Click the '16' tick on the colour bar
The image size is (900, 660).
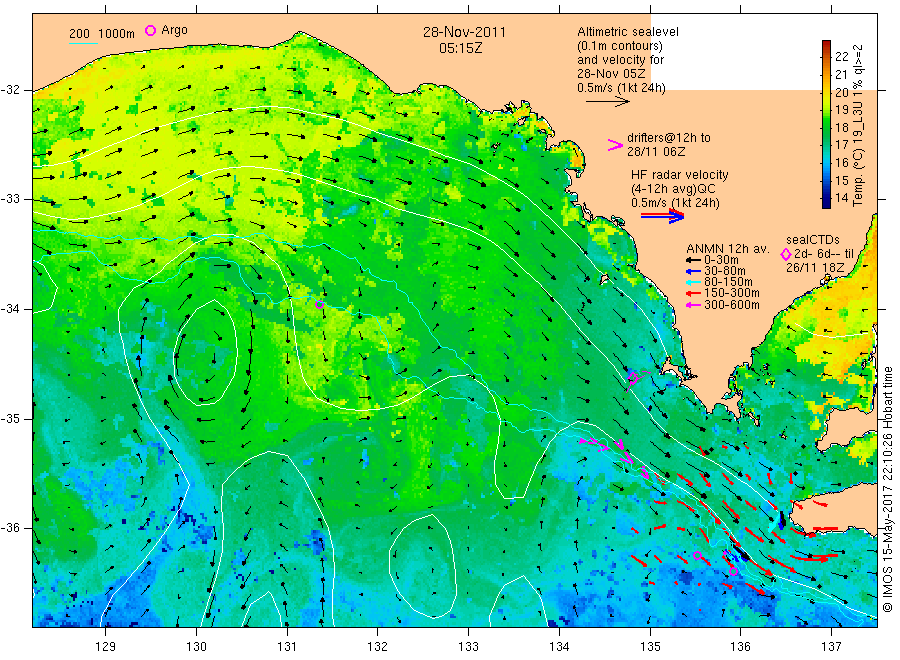[x=841, y=162]
